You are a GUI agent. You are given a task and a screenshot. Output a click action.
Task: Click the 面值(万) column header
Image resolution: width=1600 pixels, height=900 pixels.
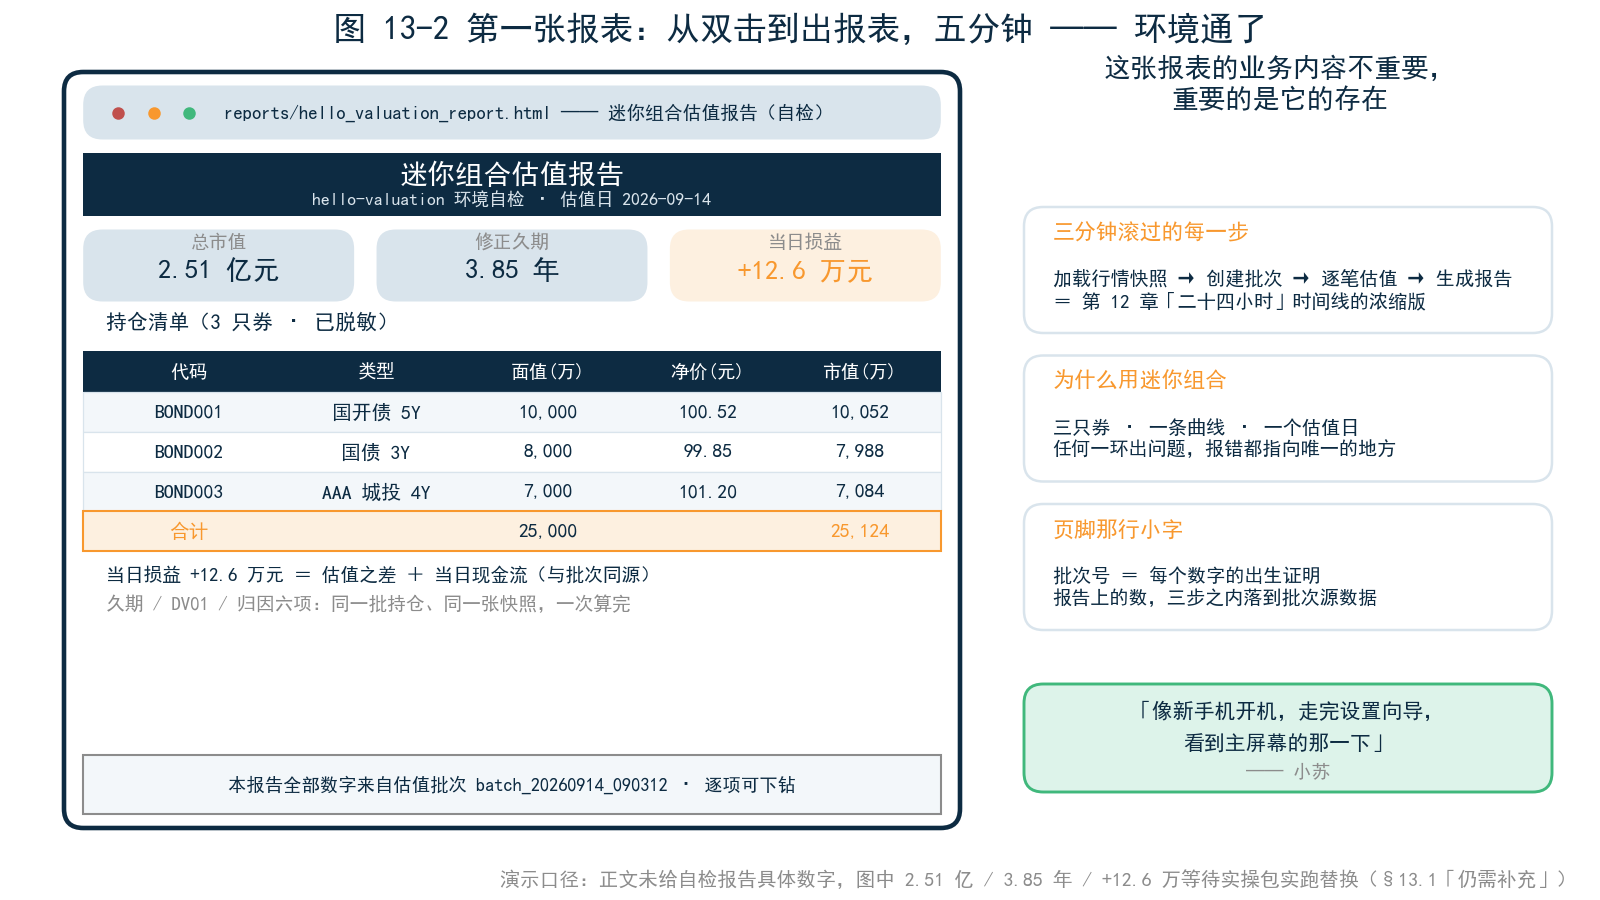pos(547,372)
